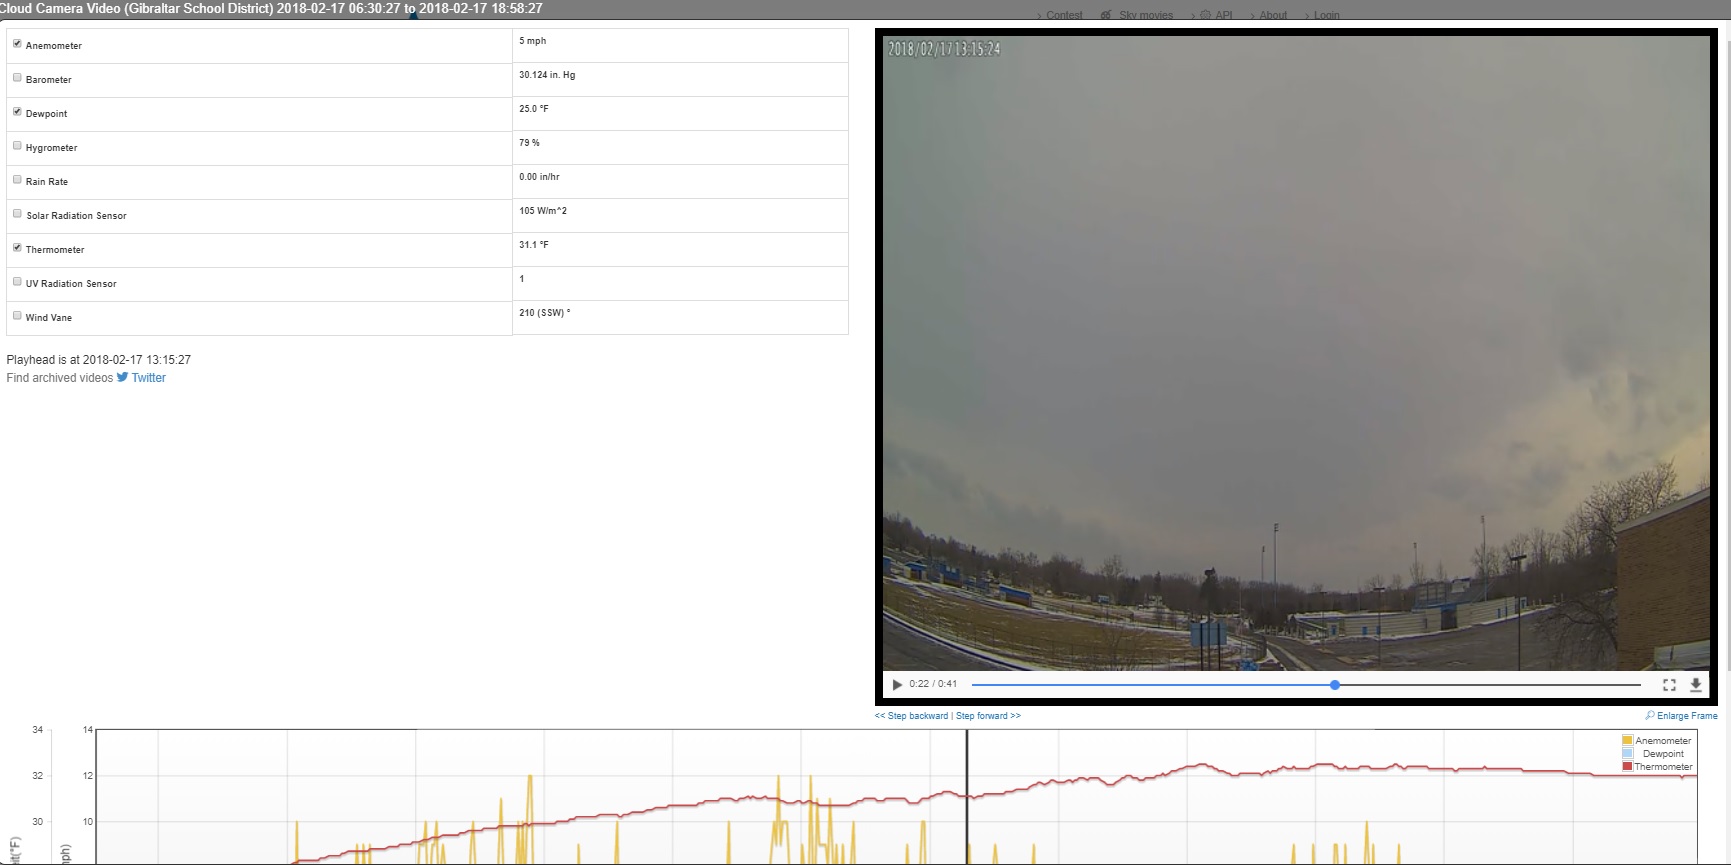Viewport: 1731px width, 865px height.
Task: Uncheck the Anemometer checkbox
Action: [17, 44]
